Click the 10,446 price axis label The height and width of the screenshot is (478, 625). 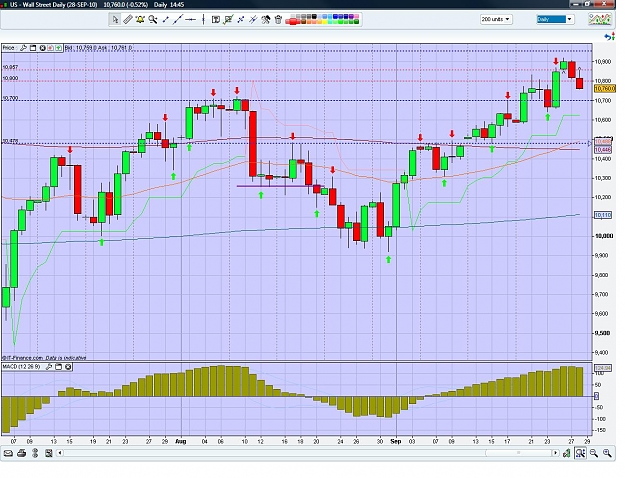tap(602, 149)
